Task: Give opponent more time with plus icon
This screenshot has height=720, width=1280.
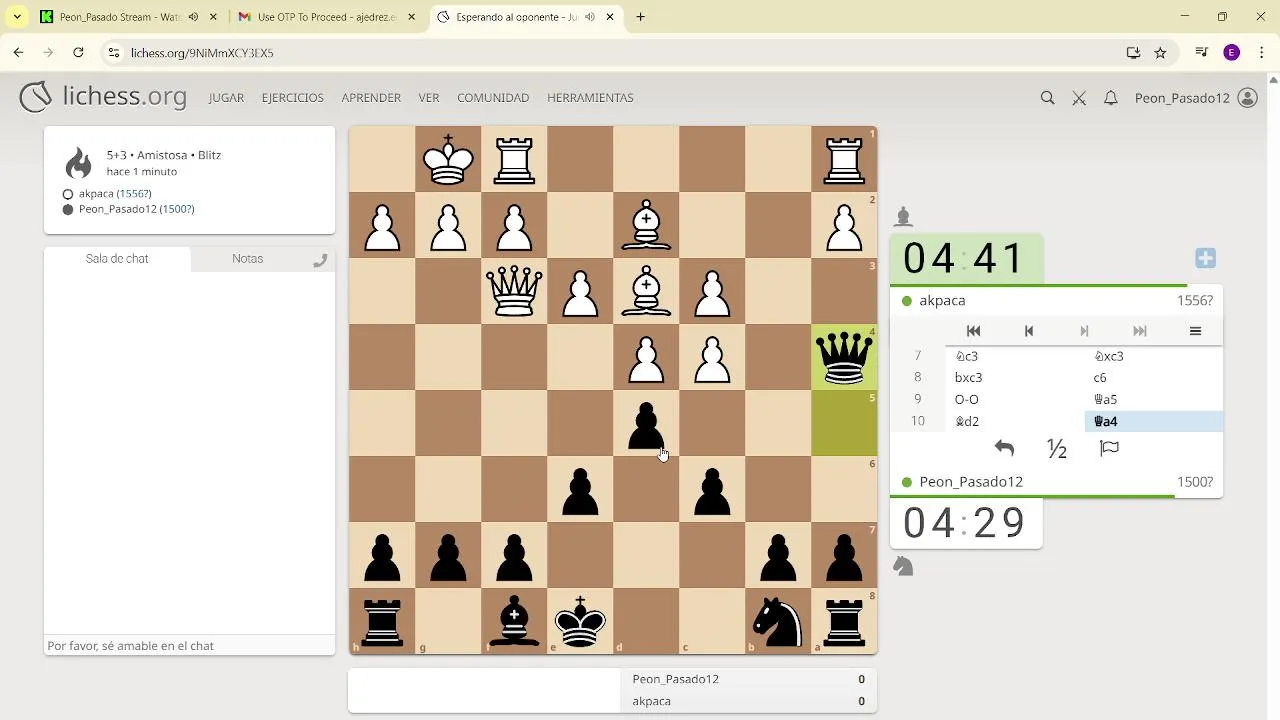Action: [1205, 259]
